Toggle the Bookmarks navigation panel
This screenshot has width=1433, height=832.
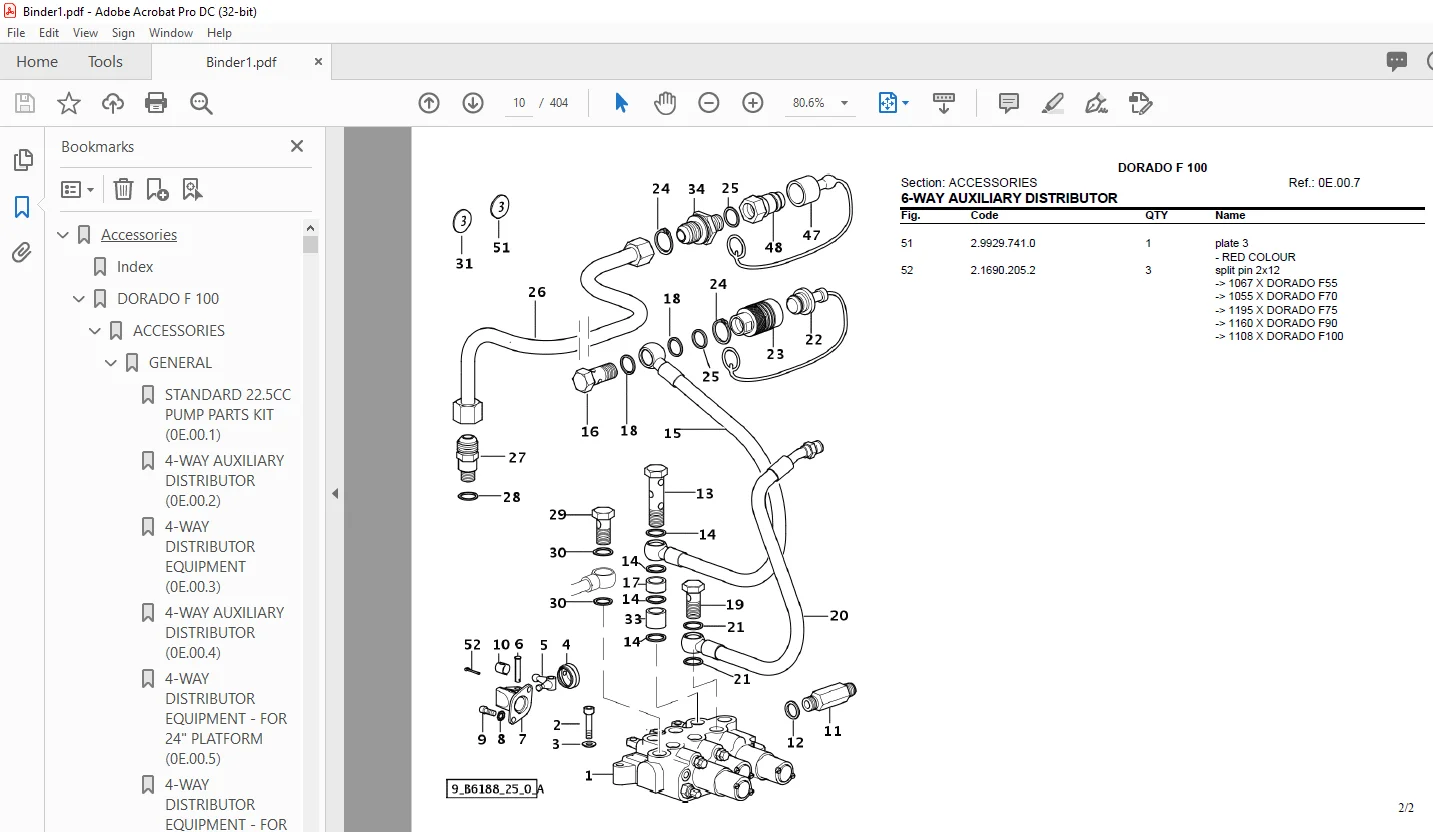point(22,207)
